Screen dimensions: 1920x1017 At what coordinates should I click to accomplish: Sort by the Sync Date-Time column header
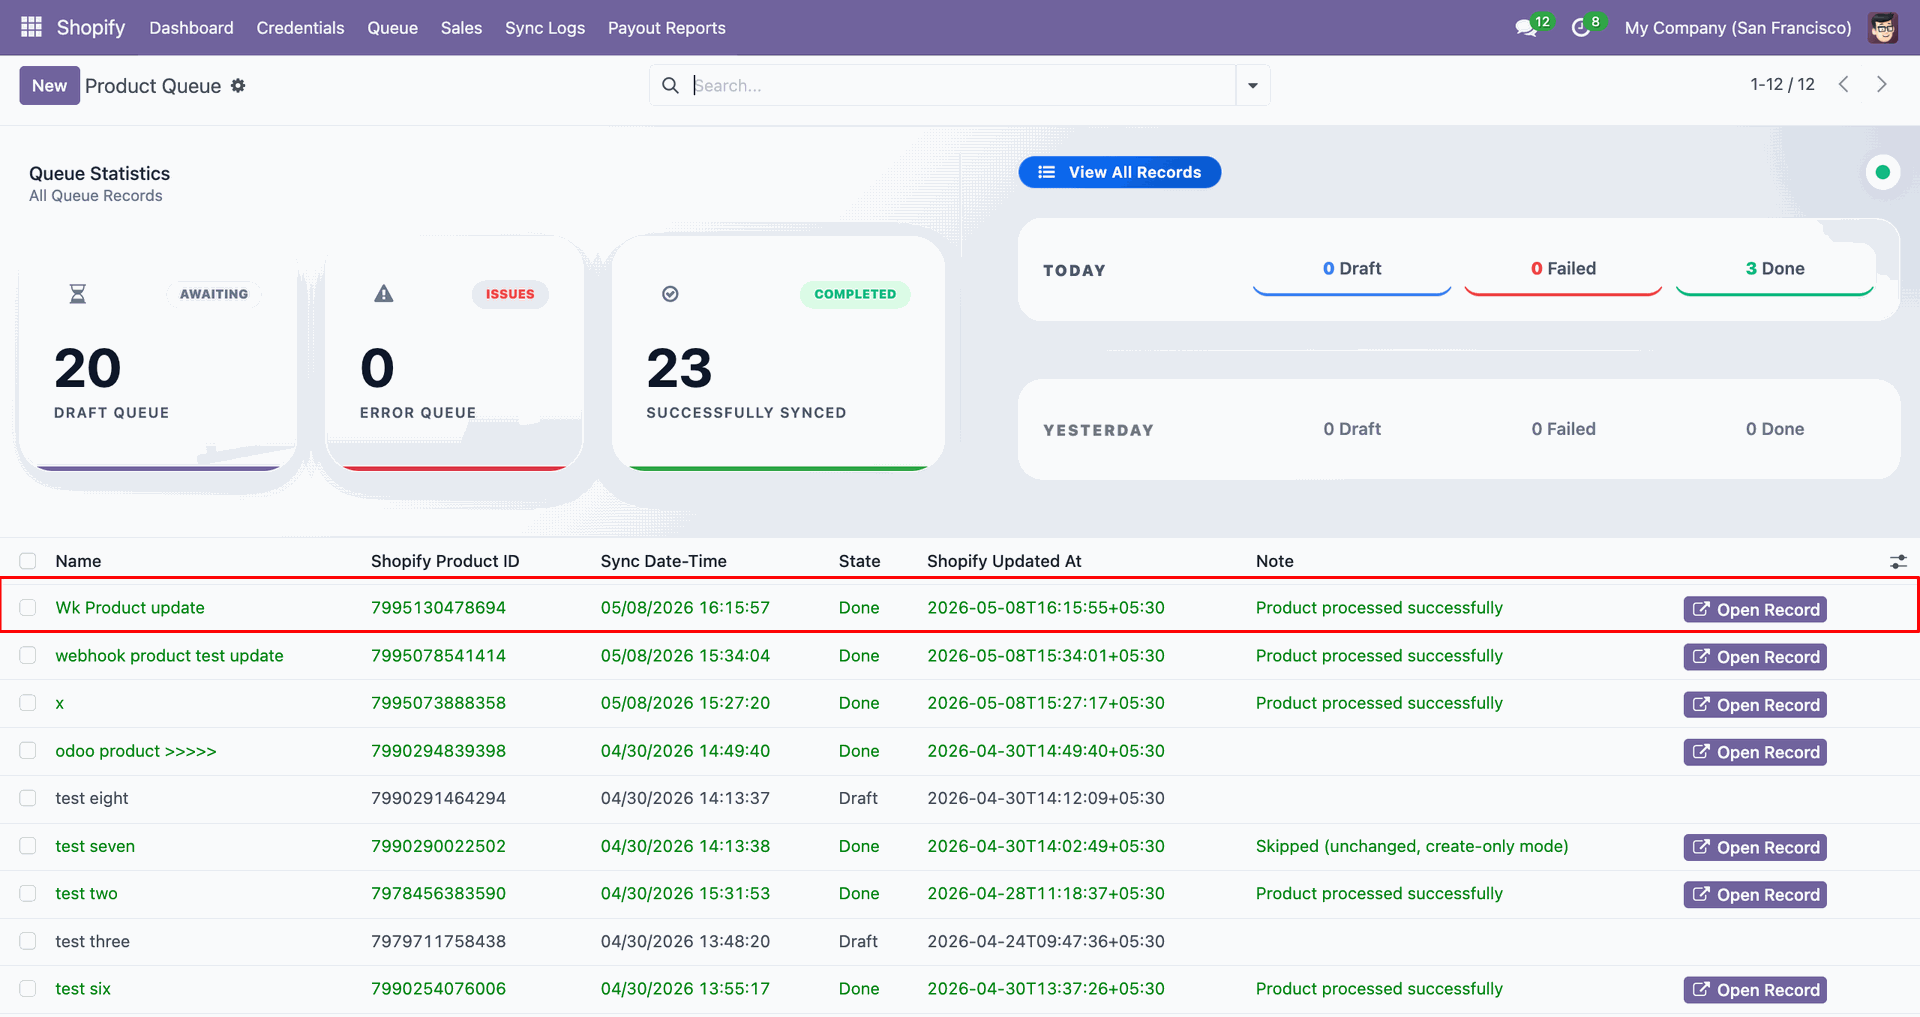coord(664,561)
